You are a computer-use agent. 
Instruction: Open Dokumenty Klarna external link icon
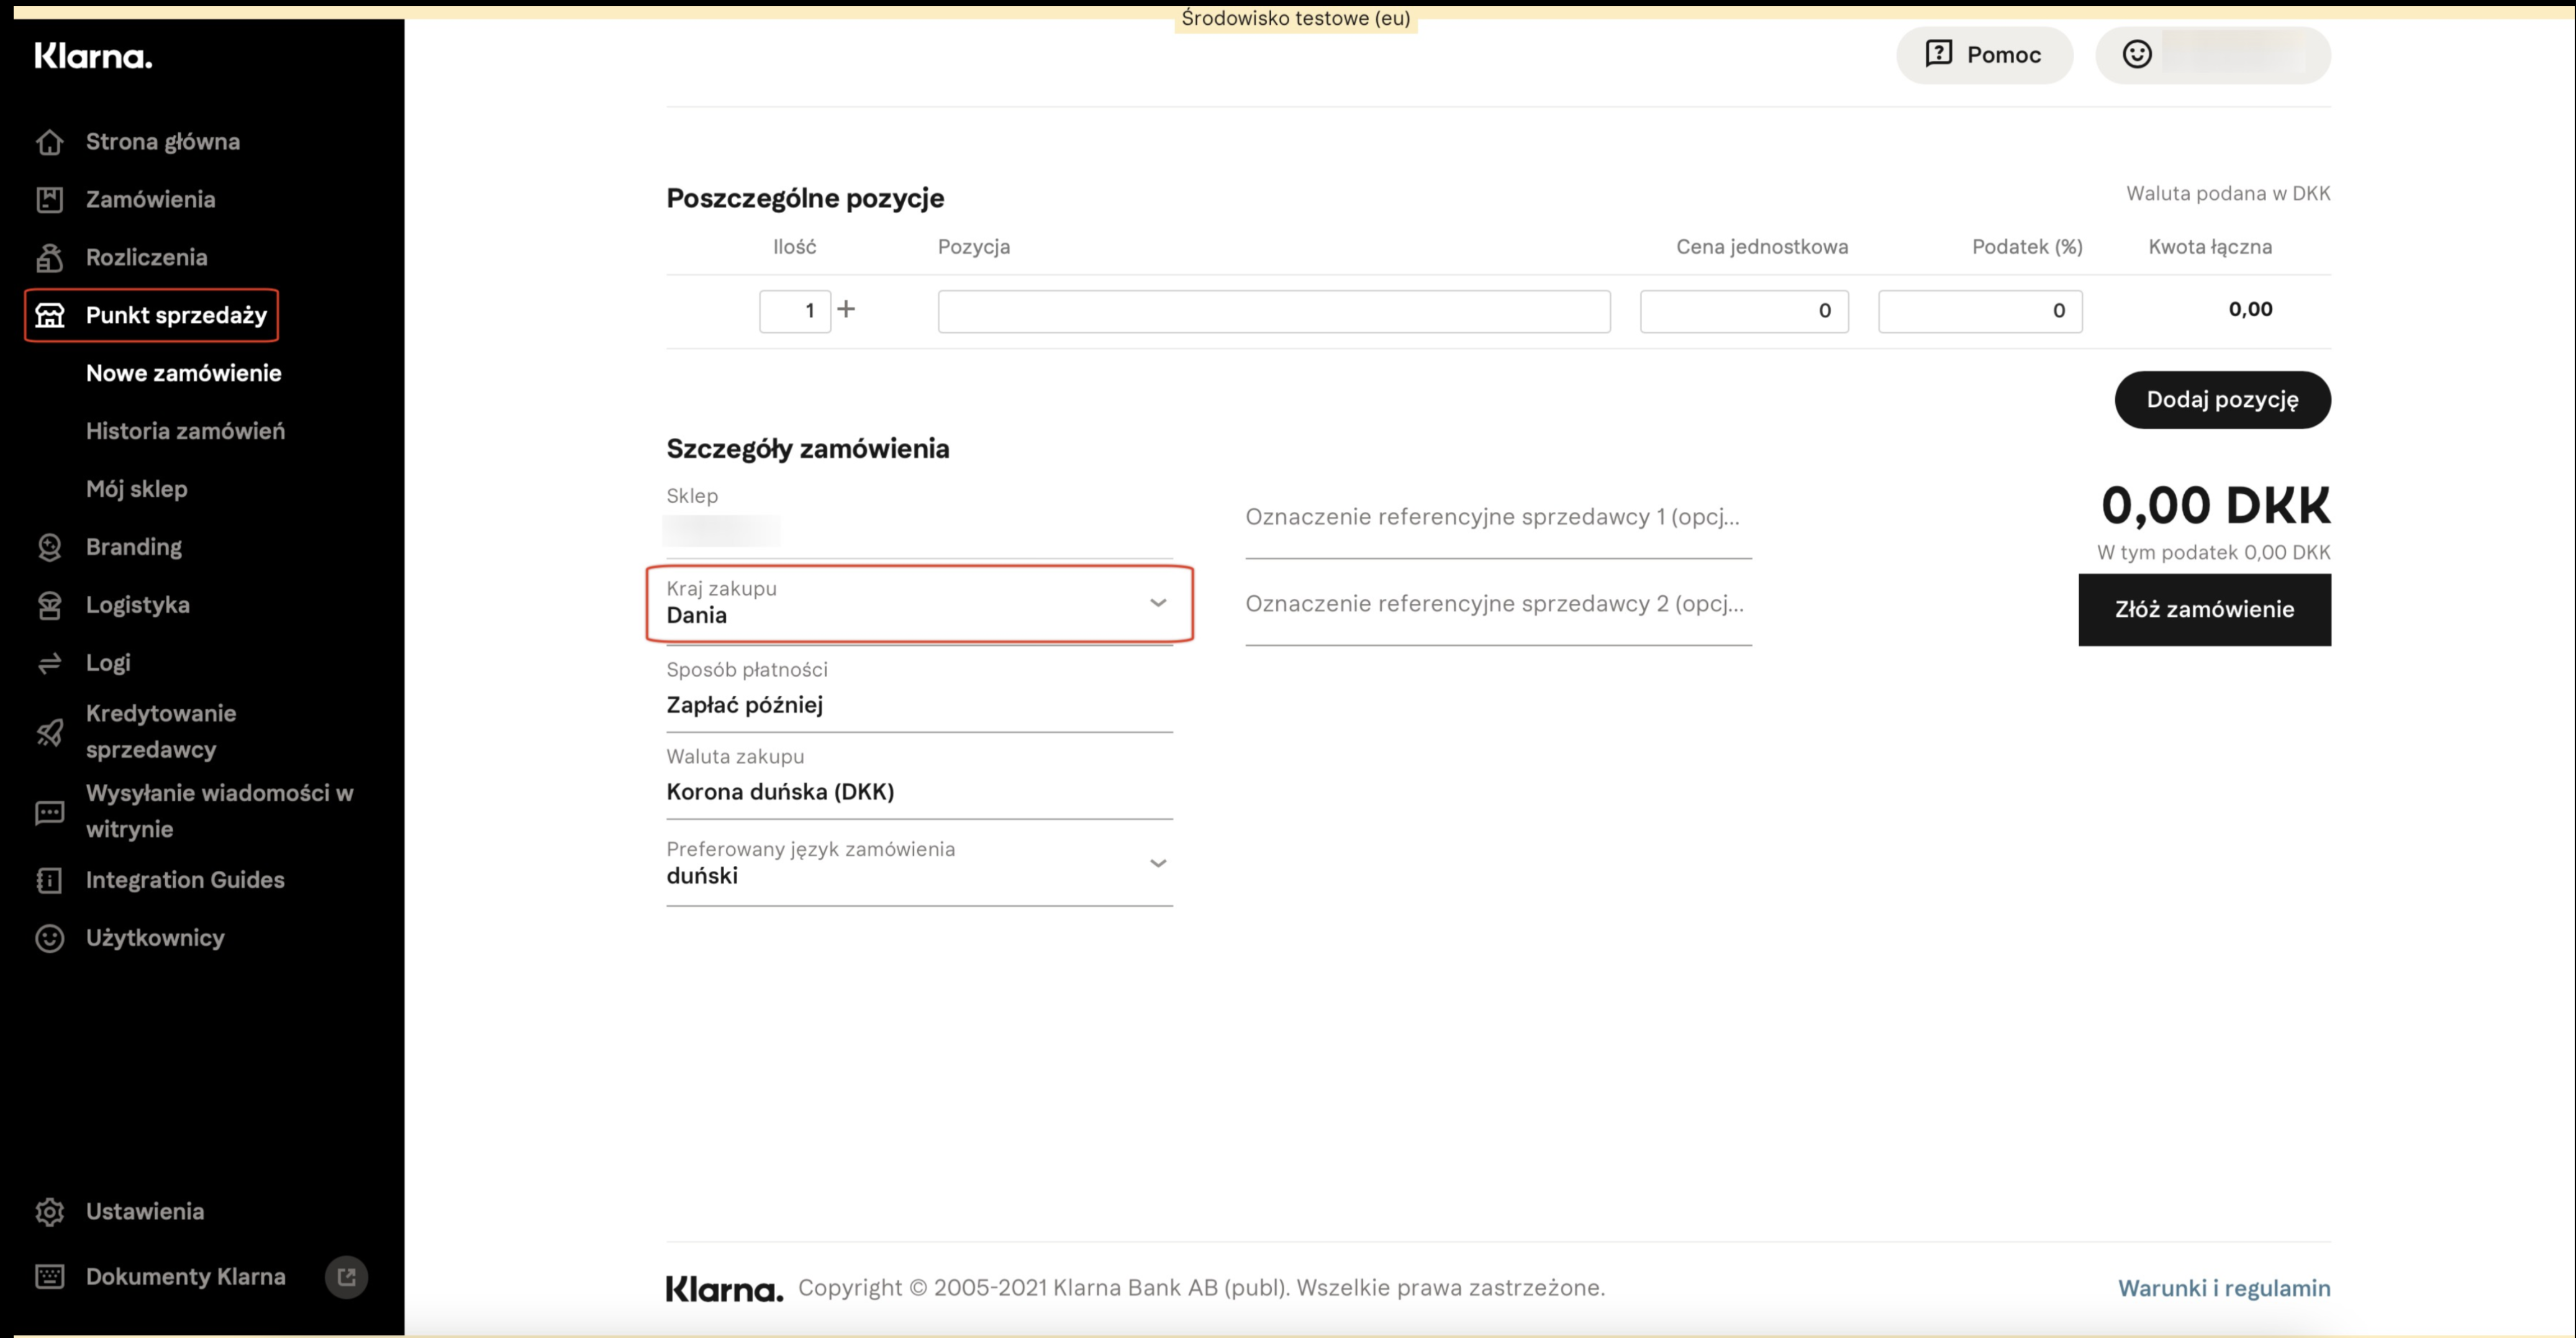(346, 1277)
